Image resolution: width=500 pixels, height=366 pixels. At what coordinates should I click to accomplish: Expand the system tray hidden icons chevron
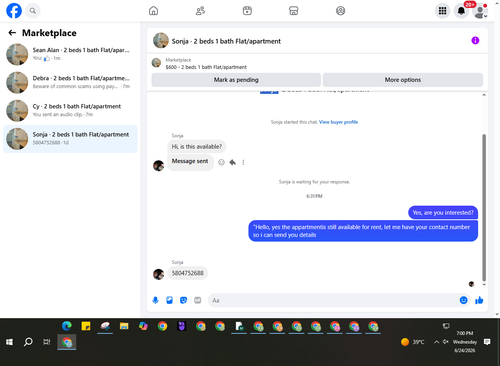(x=436, y=342)
